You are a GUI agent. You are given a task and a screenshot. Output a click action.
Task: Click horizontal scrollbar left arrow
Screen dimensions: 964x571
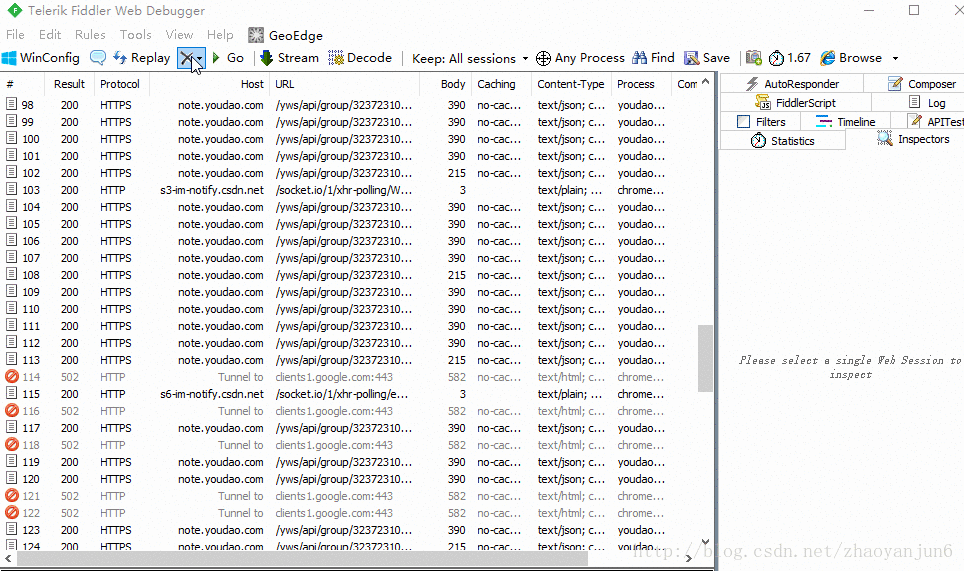coord(8,558)
